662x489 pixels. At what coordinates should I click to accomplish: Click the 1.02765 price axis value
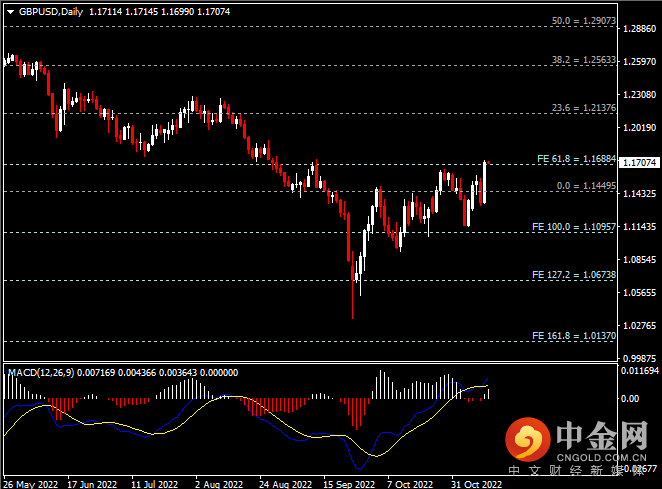coord(640,326)
